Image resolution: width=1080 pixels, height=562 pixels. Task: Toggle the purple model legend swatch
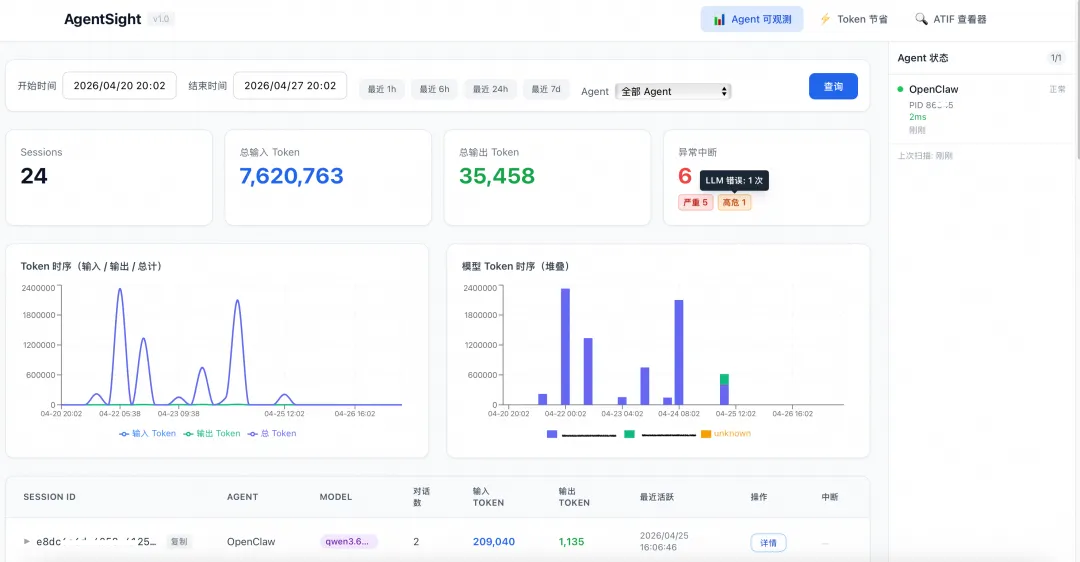coord(552,434)
